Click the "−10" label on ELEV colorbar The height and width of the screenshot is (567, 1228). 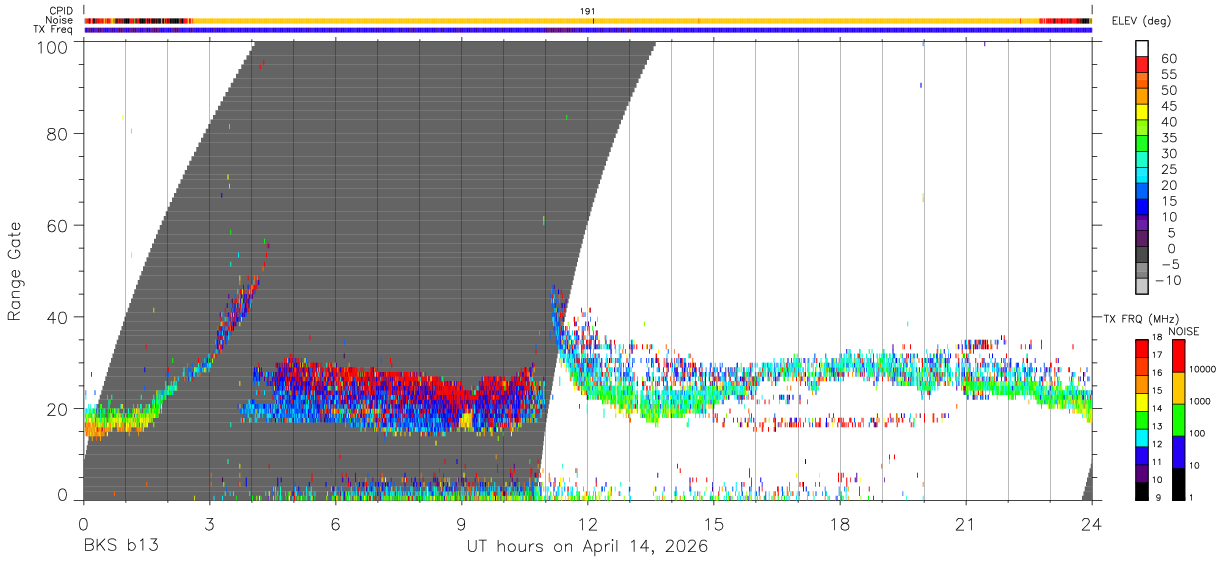1170,281
